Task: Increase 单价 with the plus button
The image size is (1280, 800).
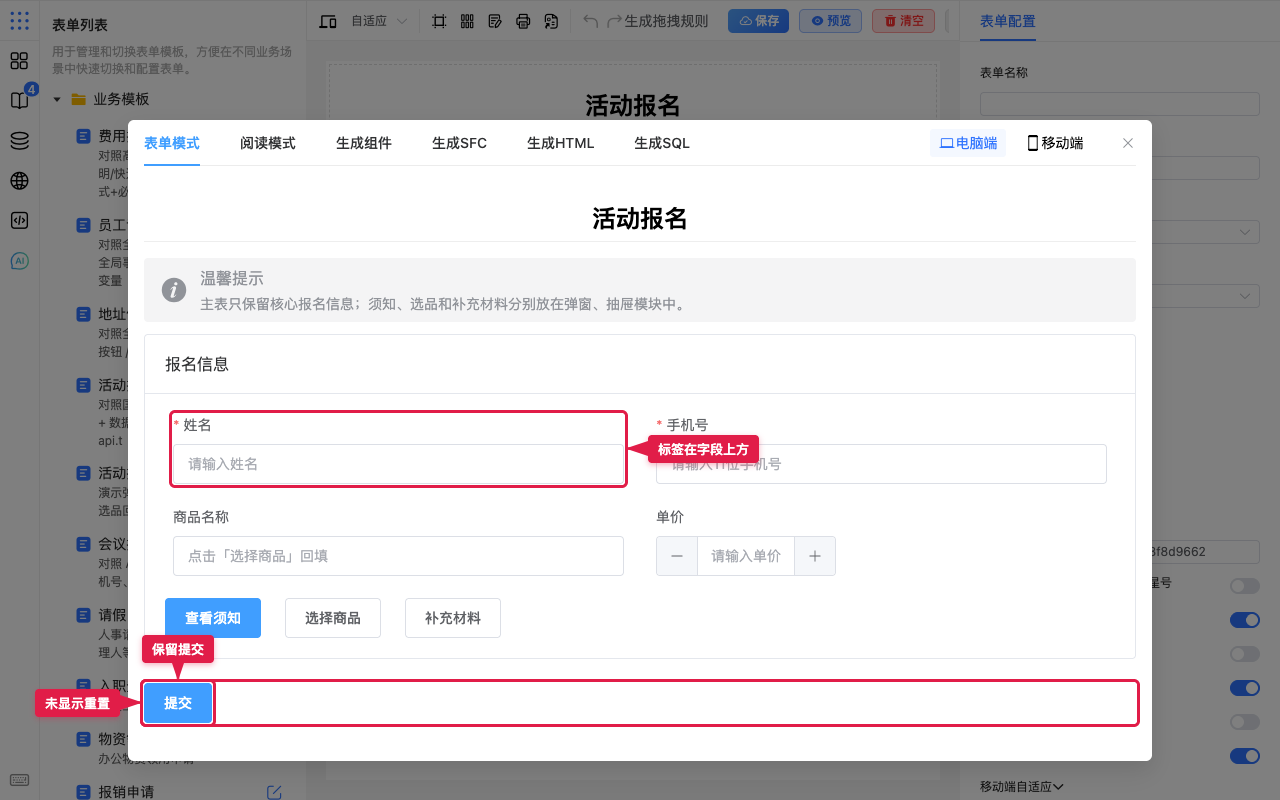Action: [x=815, y=556]
